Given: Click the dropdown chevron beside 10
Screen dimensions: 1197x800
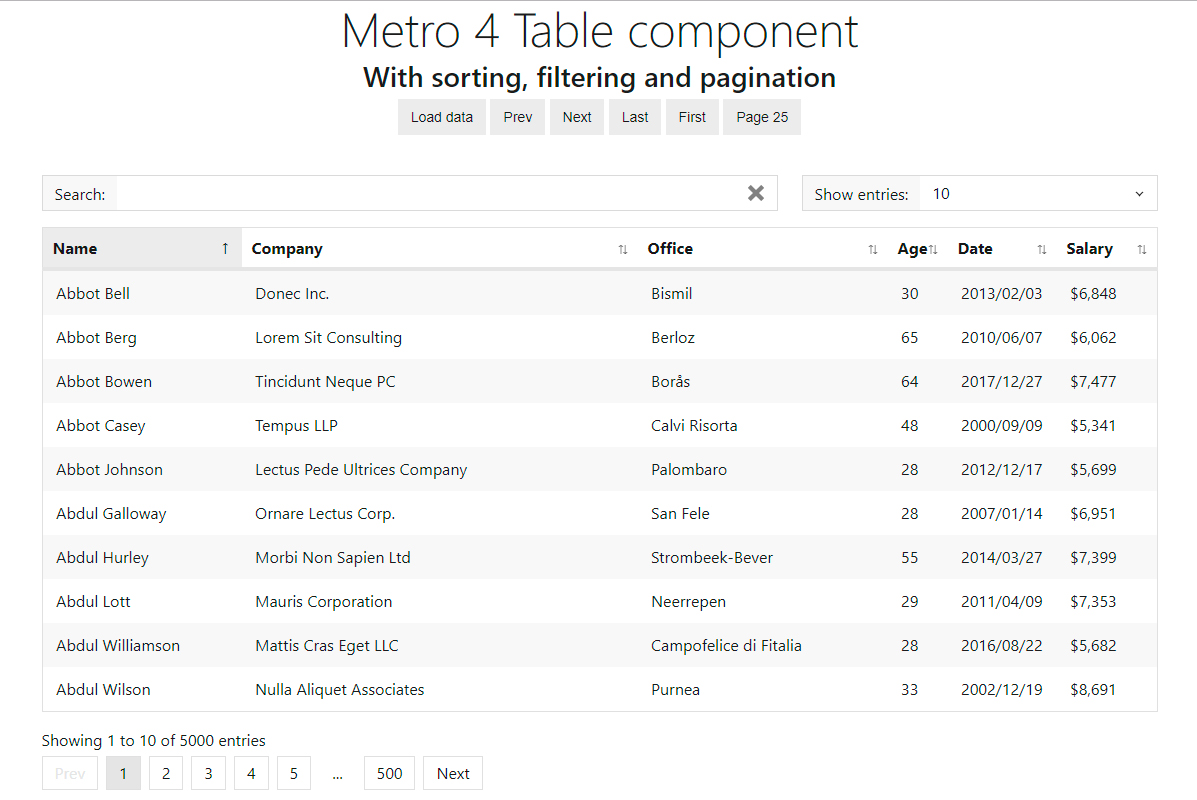Looking at the screenshot, I should [1139, 194].
